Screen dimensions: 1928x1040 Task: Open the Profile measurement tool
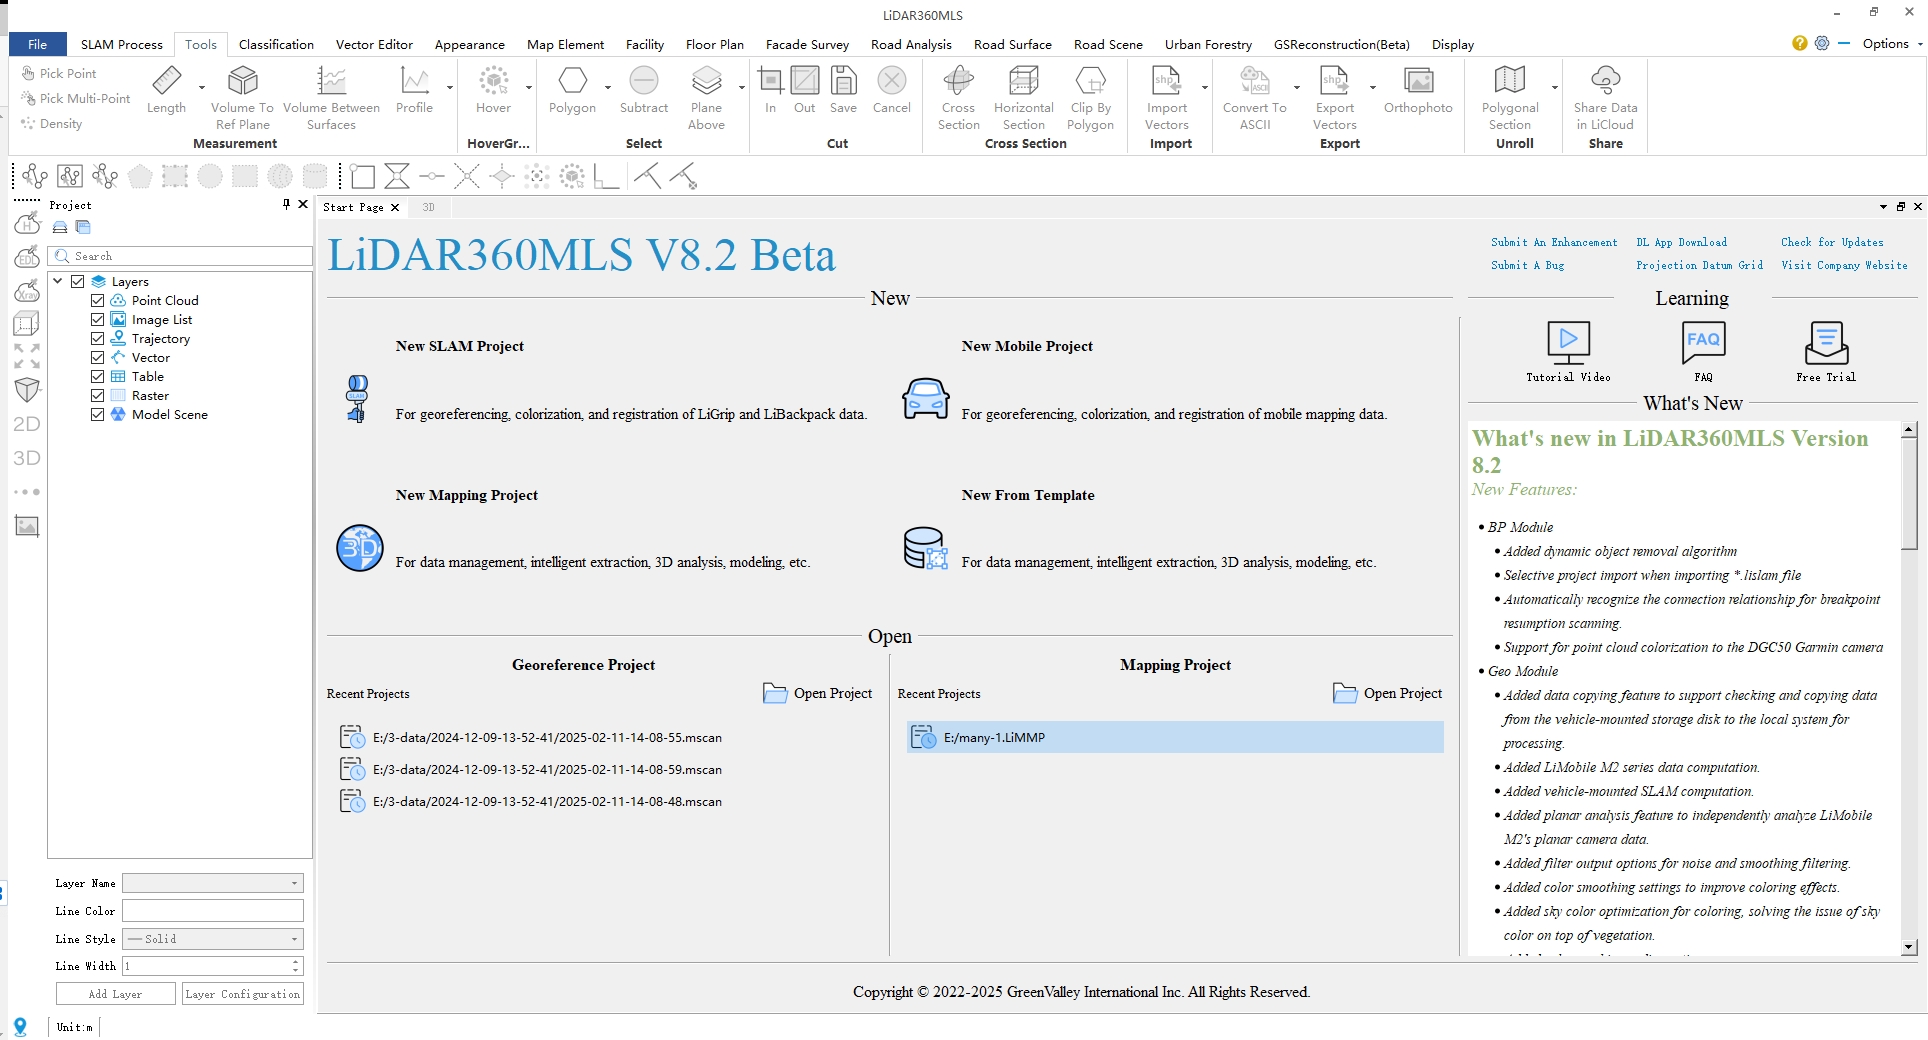tap(414, 90)
